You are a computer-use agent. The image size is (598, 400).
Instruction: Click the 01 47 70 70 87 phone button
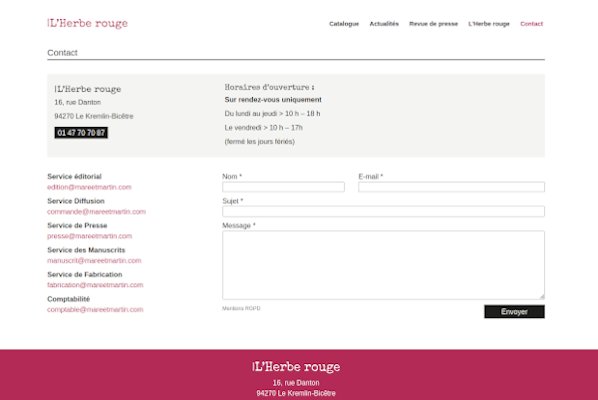click(x=81, y=133)
